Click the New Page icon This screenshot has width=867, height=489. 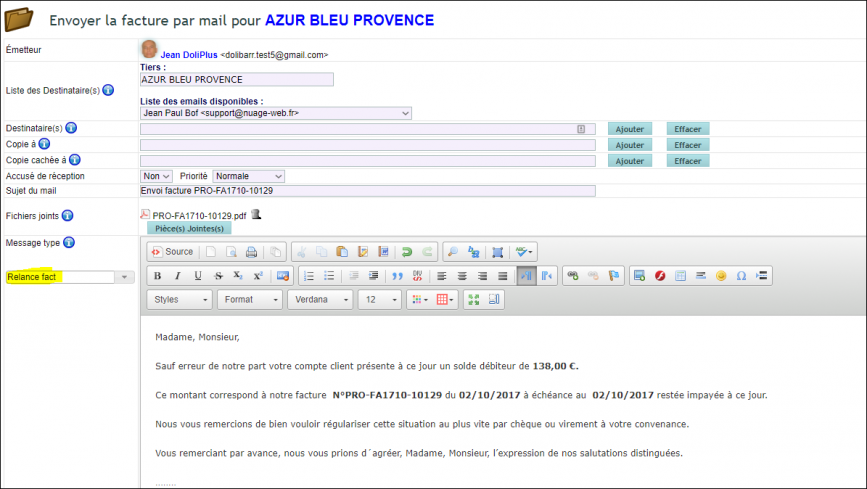point(211,252)
